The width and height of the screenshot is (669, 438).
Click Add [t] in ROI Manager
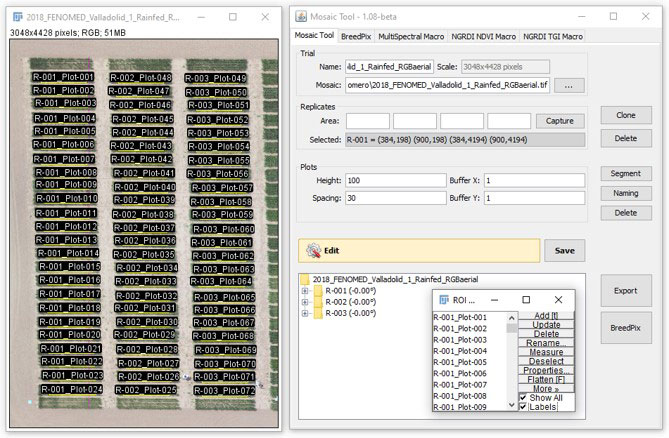[546, 316]
